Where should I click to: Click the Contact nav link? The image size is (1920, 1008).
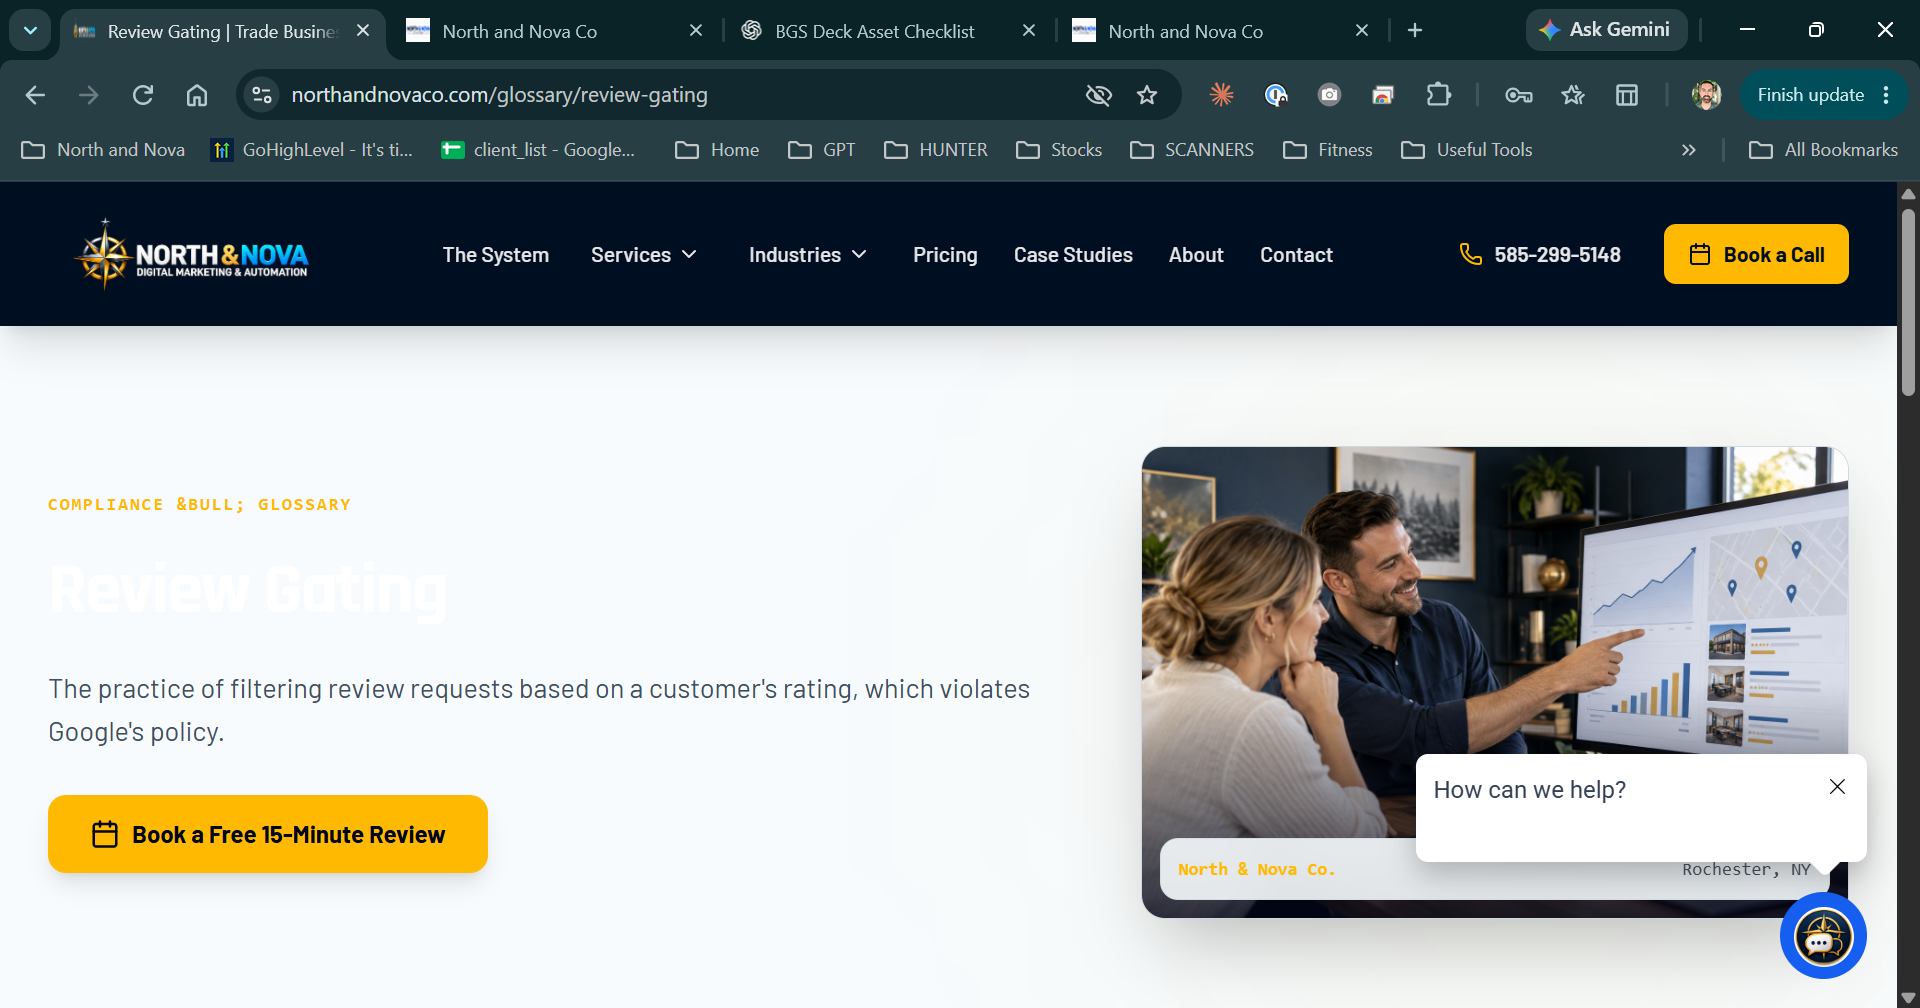pos(1296,255)
